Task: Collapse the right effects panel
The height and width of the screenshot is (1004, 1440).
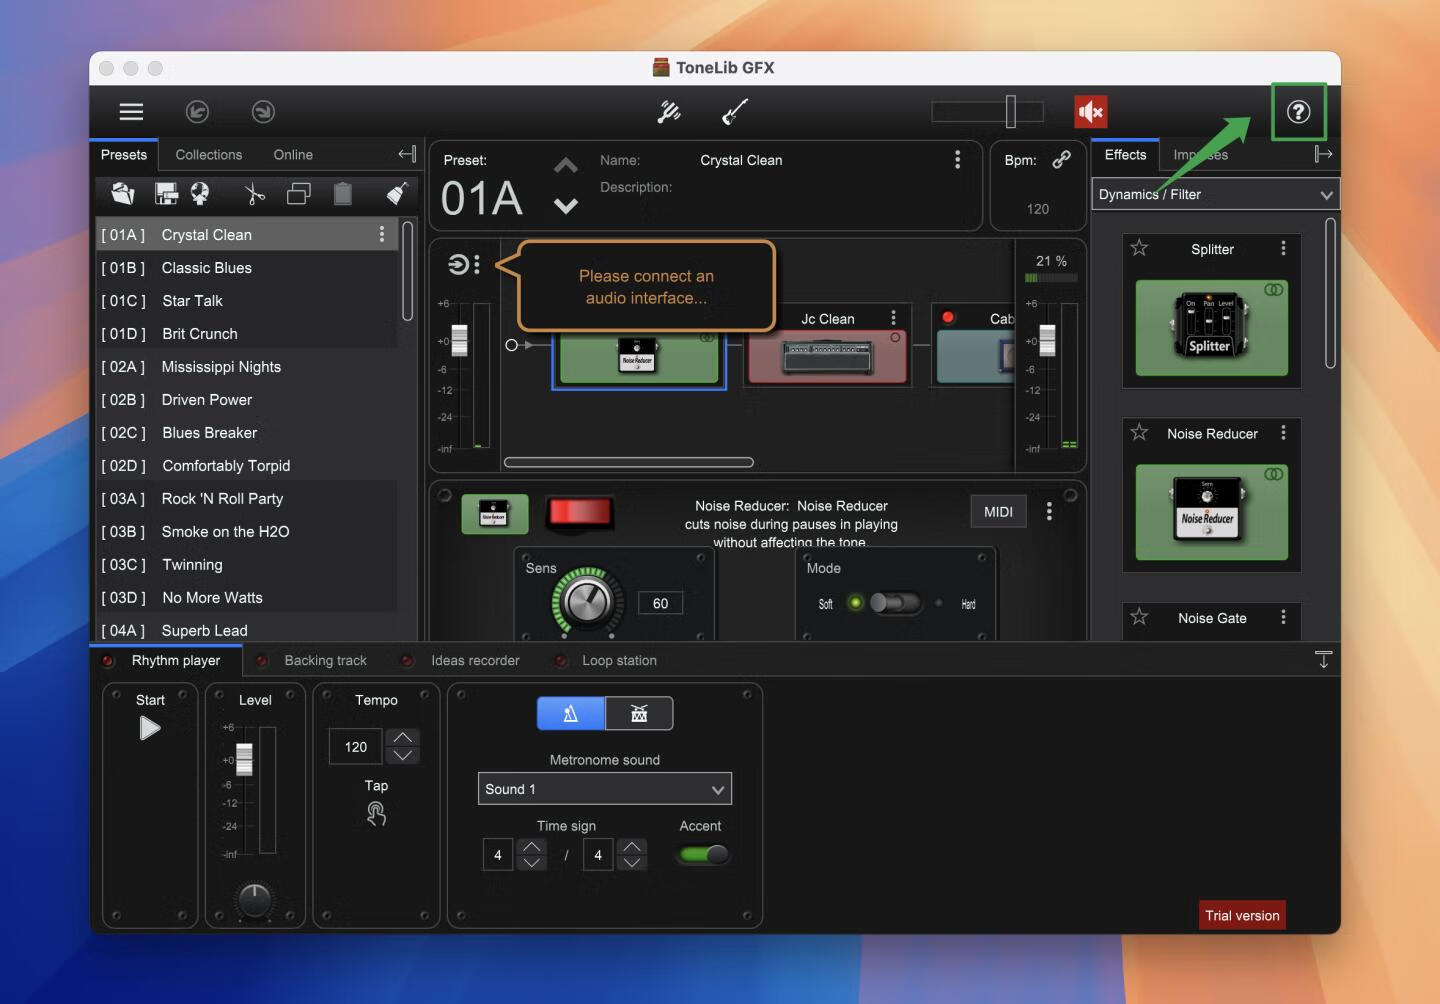Action: tap(1323, 154)
